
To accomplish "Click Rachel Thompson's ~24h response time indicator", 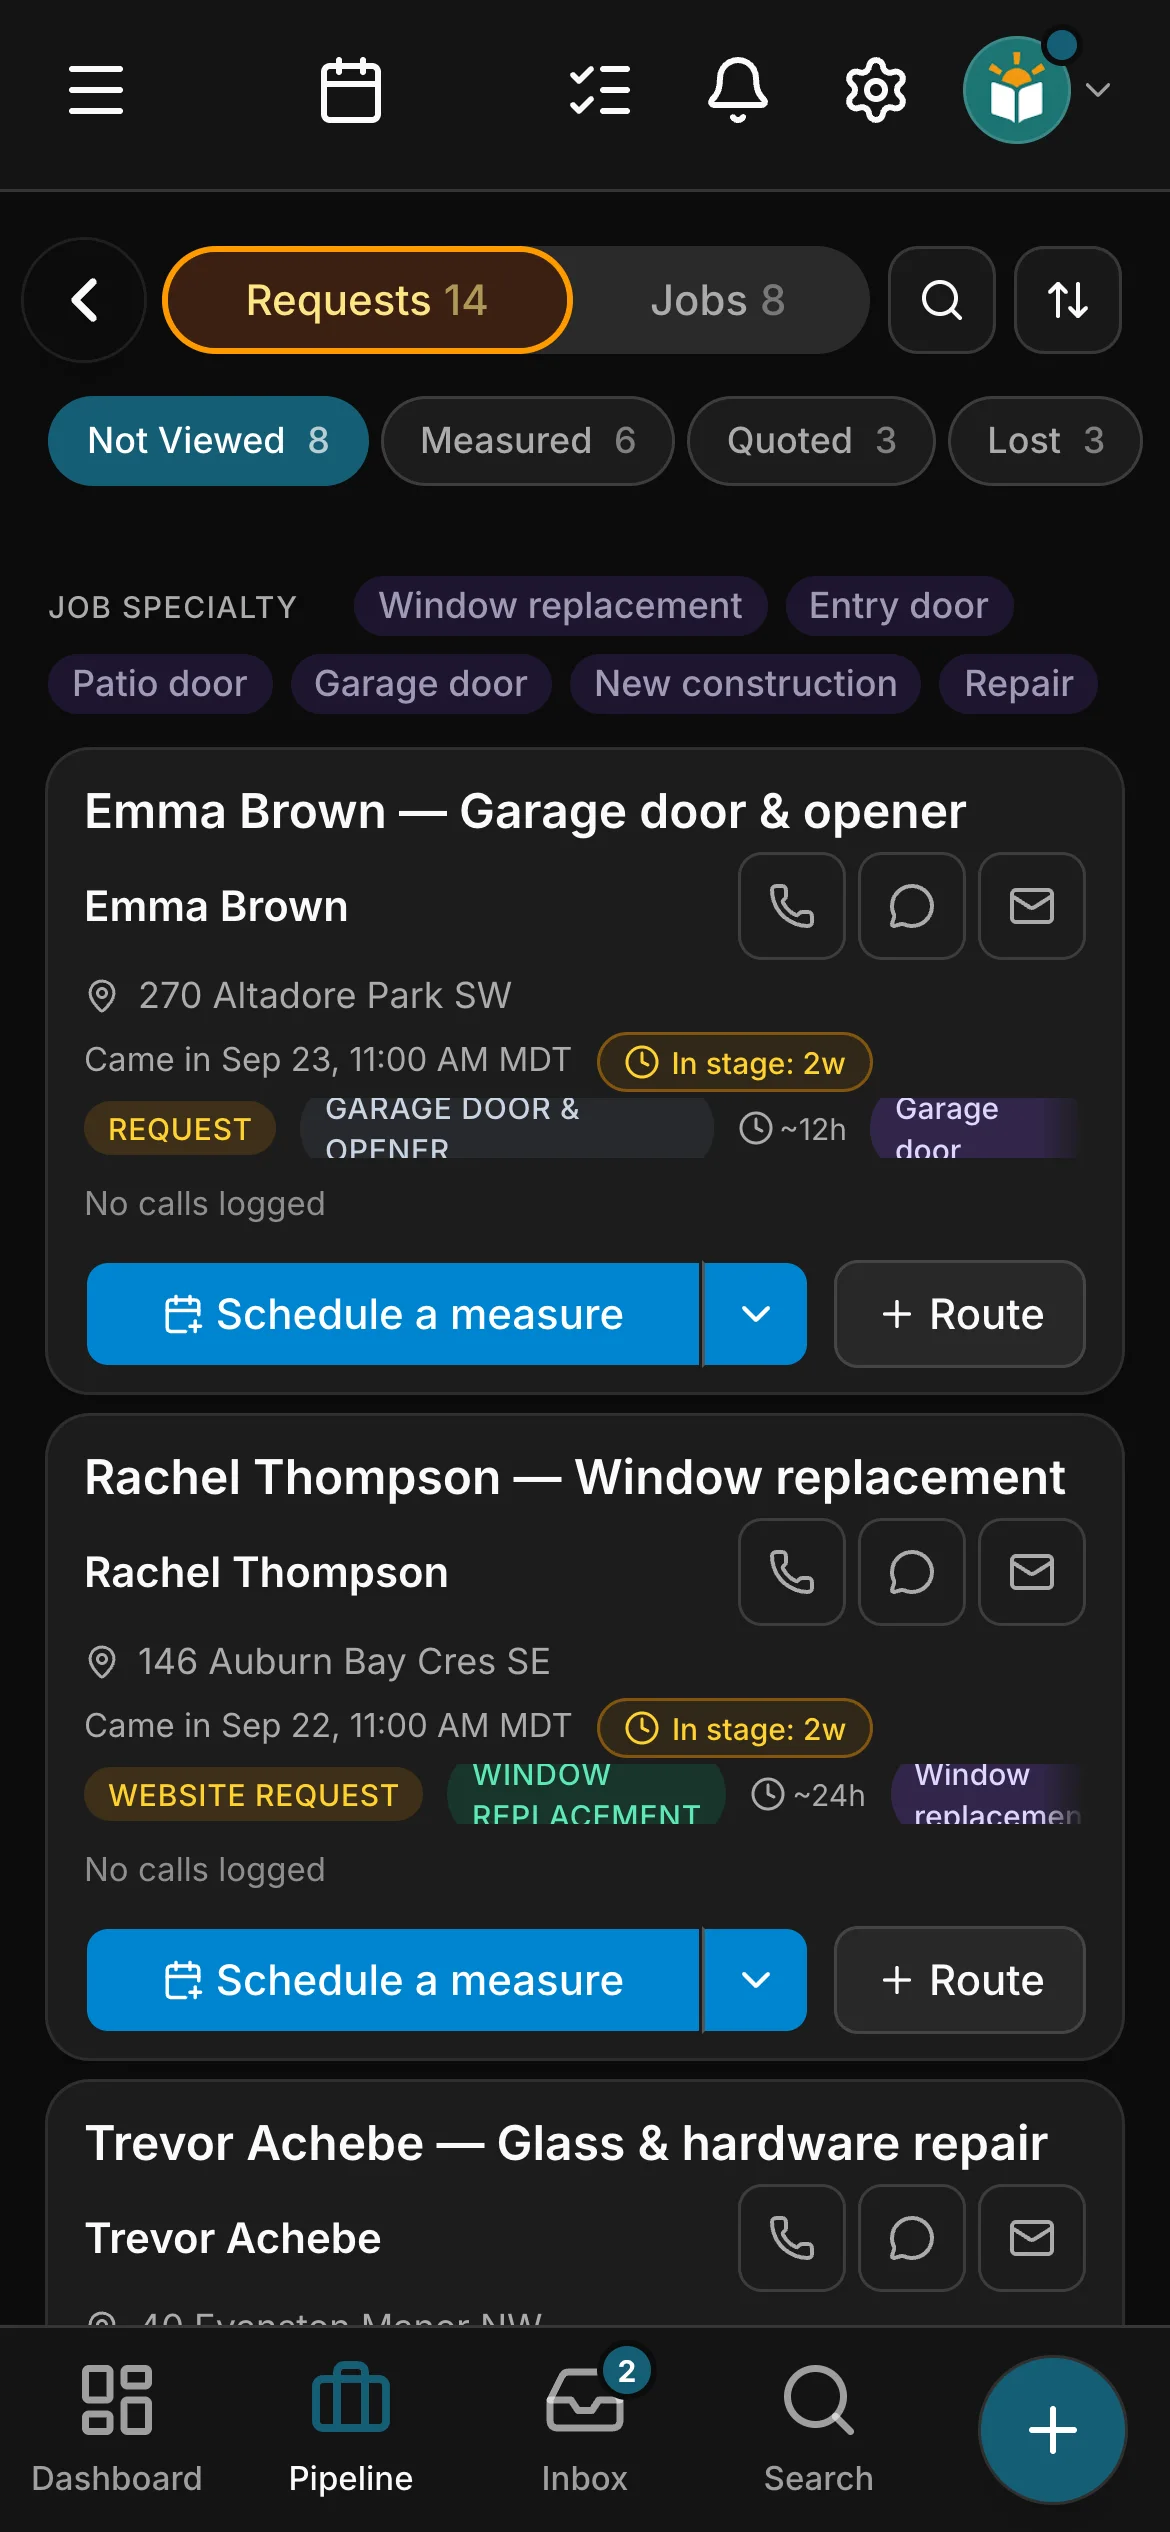I will (x=808, y=1795).
